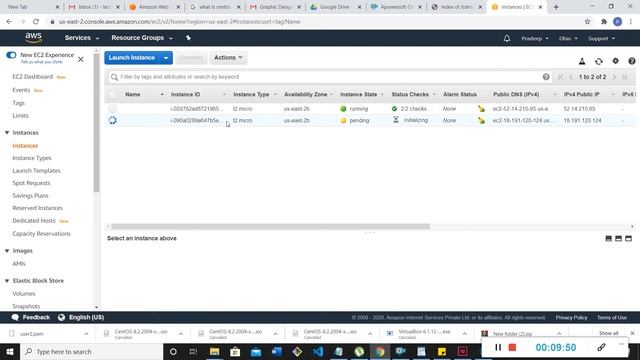Click English (US) language selector

tap(86, 317)
